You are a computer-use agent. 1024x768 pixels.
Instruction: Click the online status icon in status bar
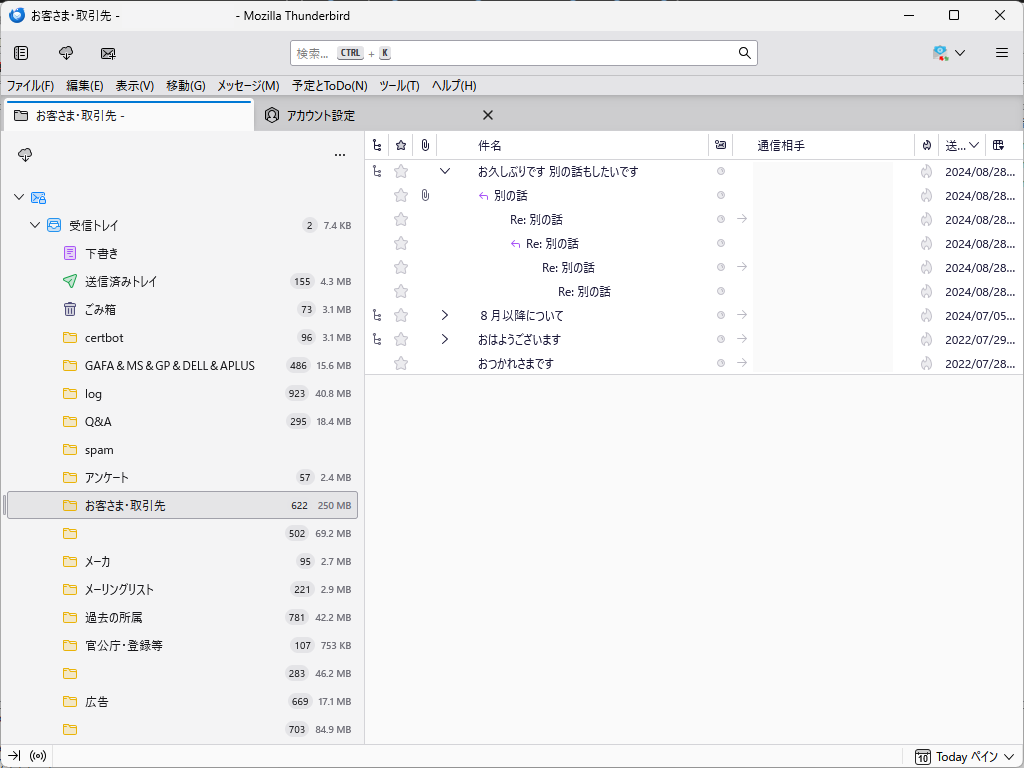(39, 756)
